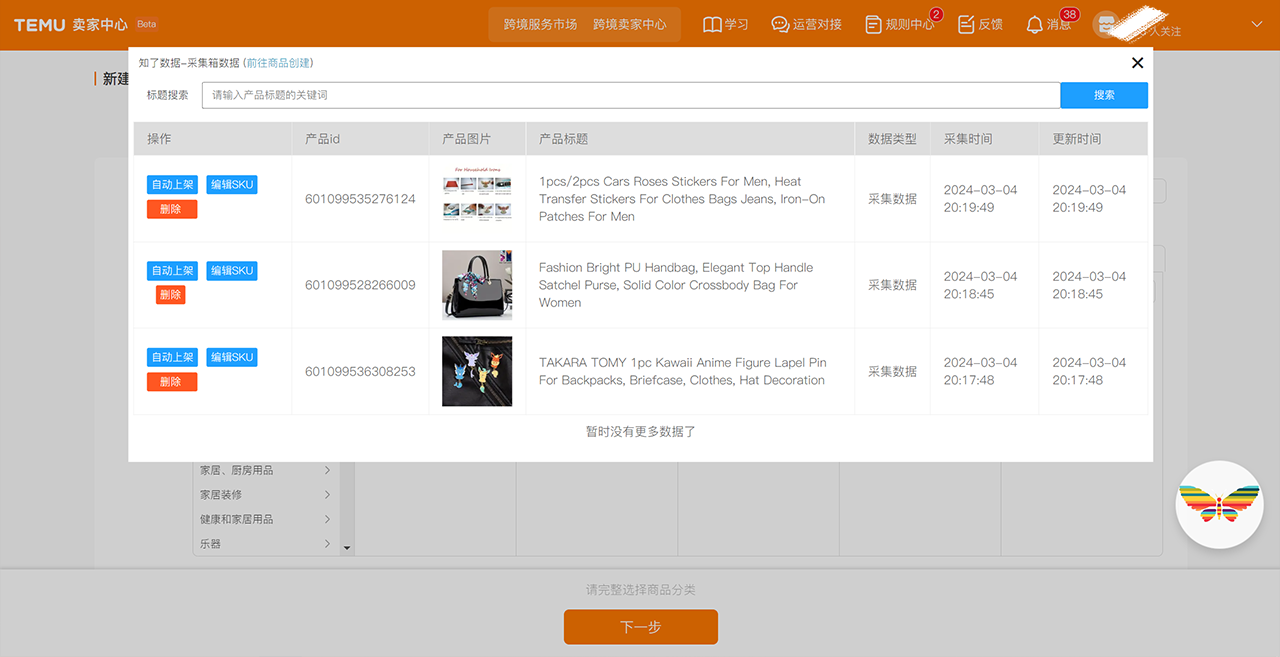Switch to 跨境卖家中心 tab

point(629,24)
